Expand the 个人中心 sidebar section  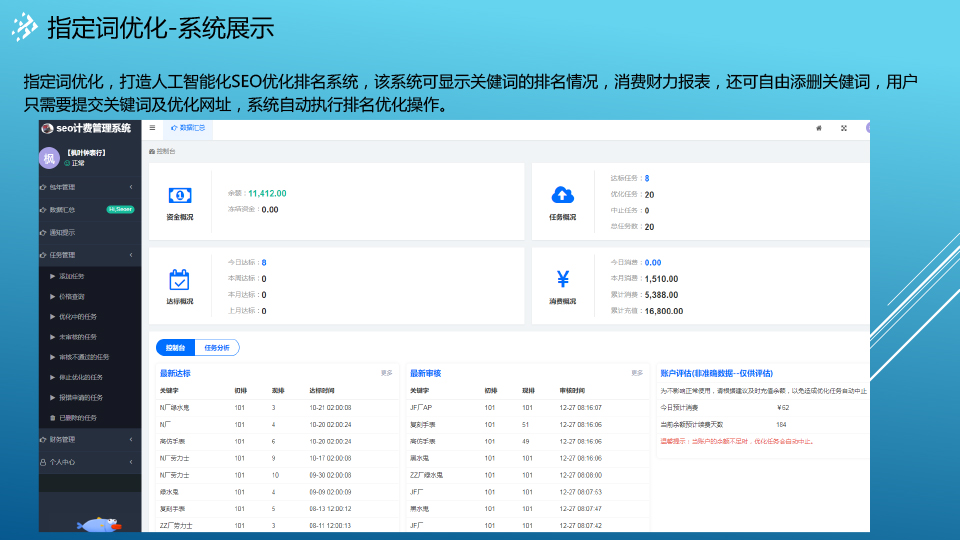88,463
